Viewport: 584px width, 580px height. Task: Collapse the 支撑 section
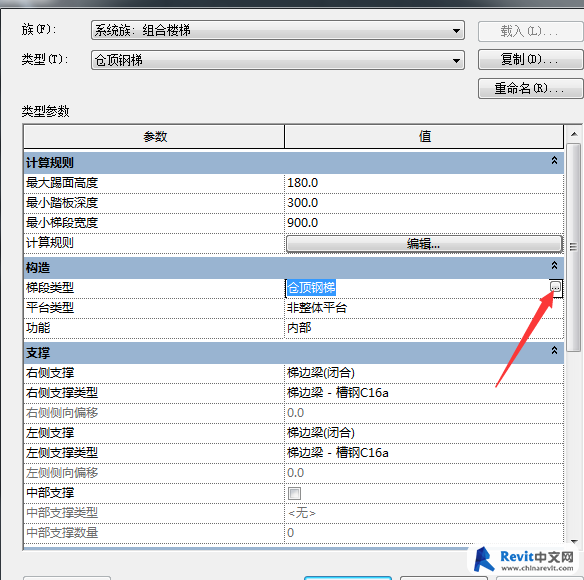[554, 350]
